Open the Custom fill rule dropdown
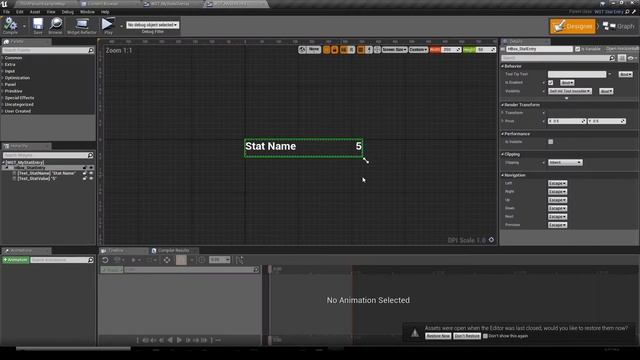The height and width of the screenshot is (360, 640). click(418, 50)
